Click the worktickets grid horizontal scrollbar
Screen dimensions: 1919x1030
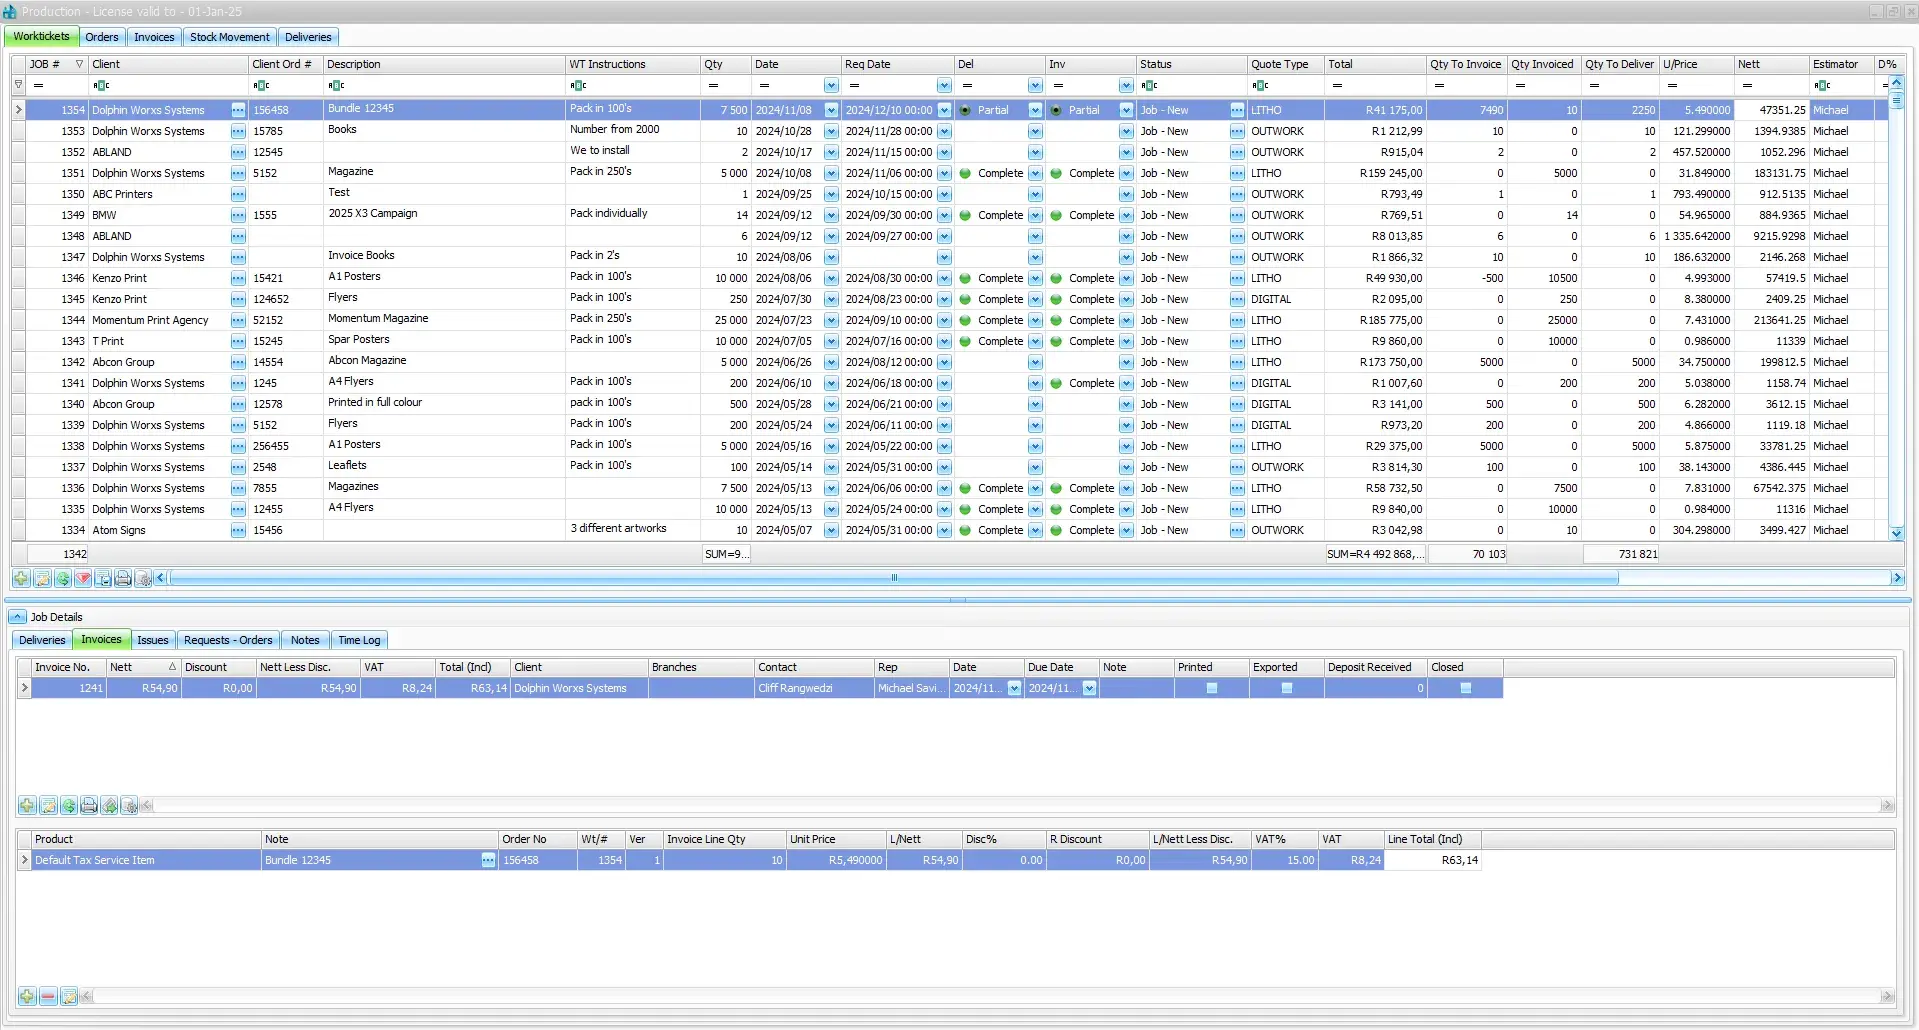tap(893, 578)
